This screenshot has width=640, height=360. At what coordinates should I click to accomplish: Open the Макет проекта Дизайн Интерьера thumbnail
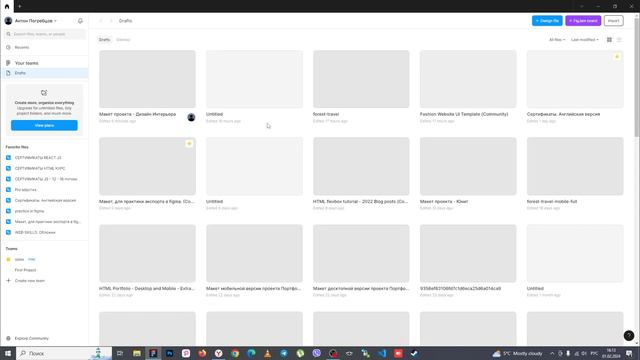(147, 79)
